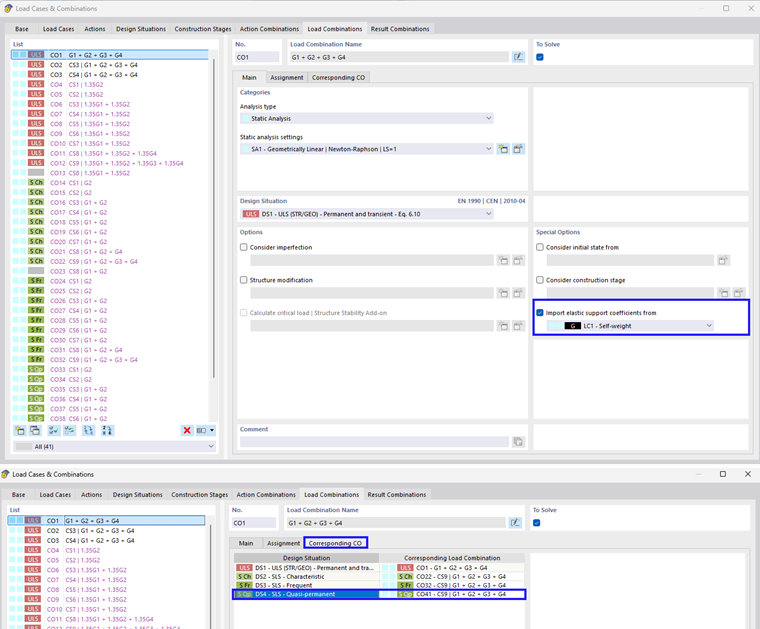Screen dimensions: 760x629
Task: Select CO32 row in the top window list
Action: [x=111, y=360]
